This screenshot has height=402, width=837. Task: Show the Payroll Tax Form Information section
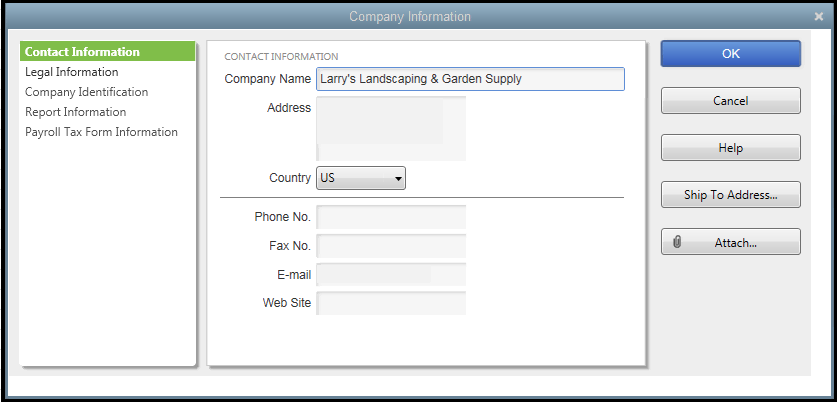coord(102,132)
